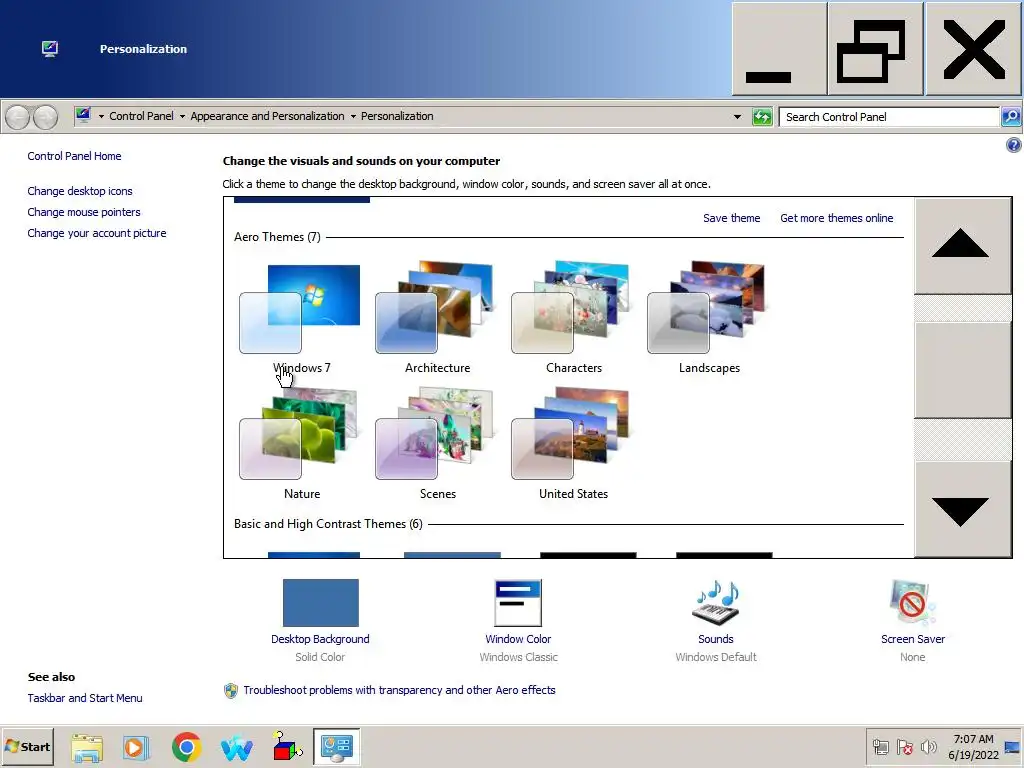Click the Back navigation button
Image resolution: width=1024 pixels, height=768 pixels.
coord(18,117)
